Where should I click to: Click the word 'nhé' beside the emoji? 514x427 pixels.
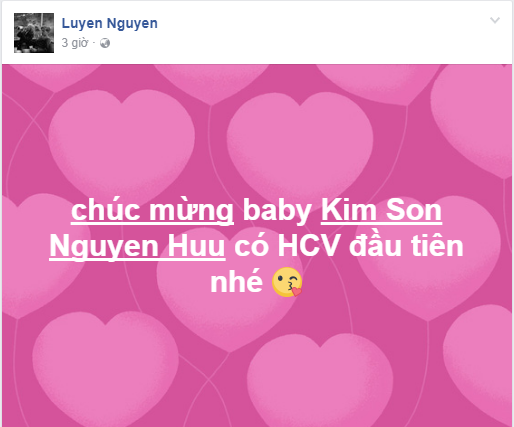coord(236,281)
